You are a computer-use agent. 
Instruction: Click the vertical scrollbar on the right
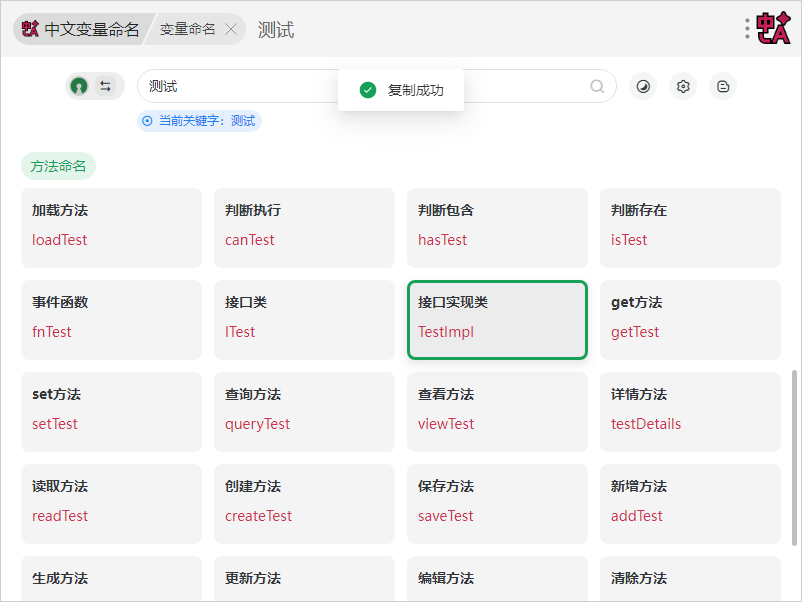click(x=794, y=458)
